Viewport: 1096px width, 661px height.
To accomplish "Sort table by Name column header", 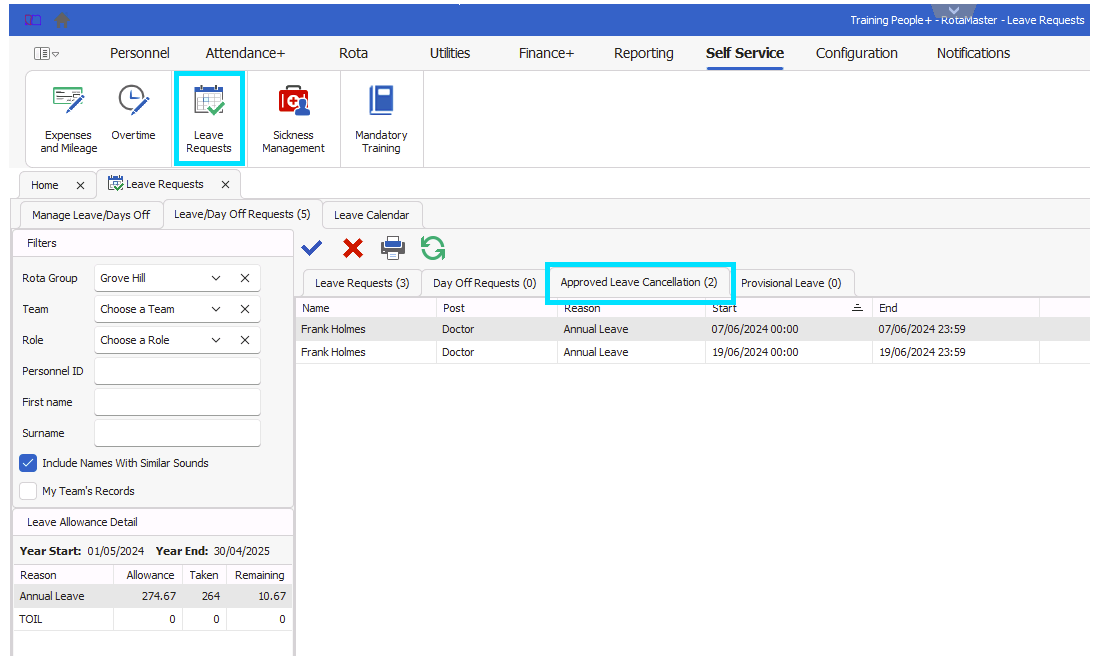I will 366,308.
